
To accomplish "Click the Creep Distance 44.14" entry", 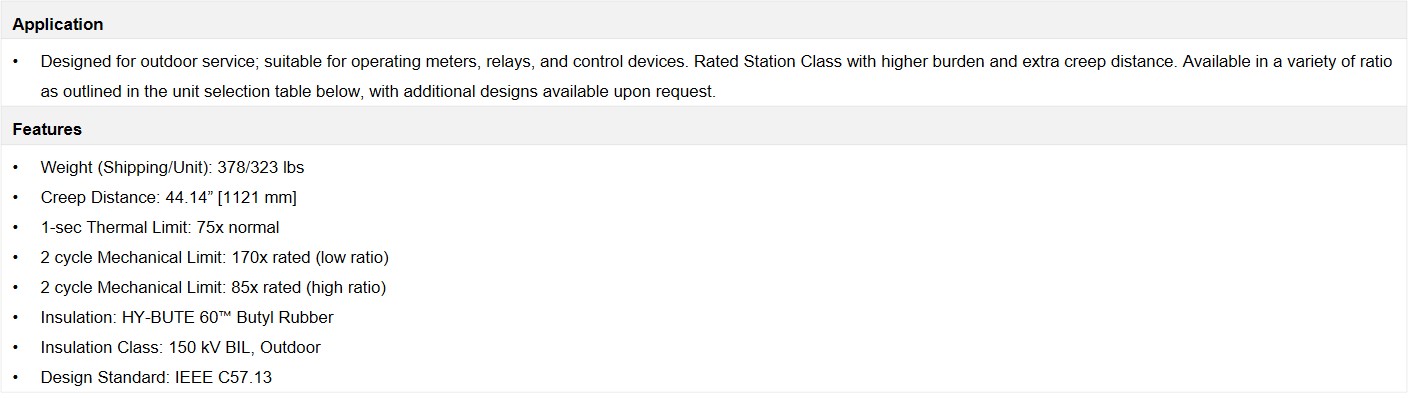I will (168, 197).
